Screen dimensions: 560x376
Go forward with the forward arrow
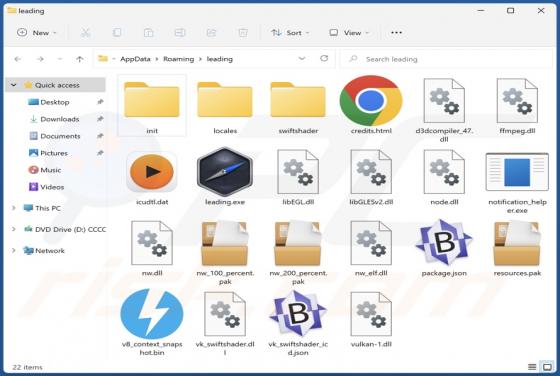click(x=40, y=59)
